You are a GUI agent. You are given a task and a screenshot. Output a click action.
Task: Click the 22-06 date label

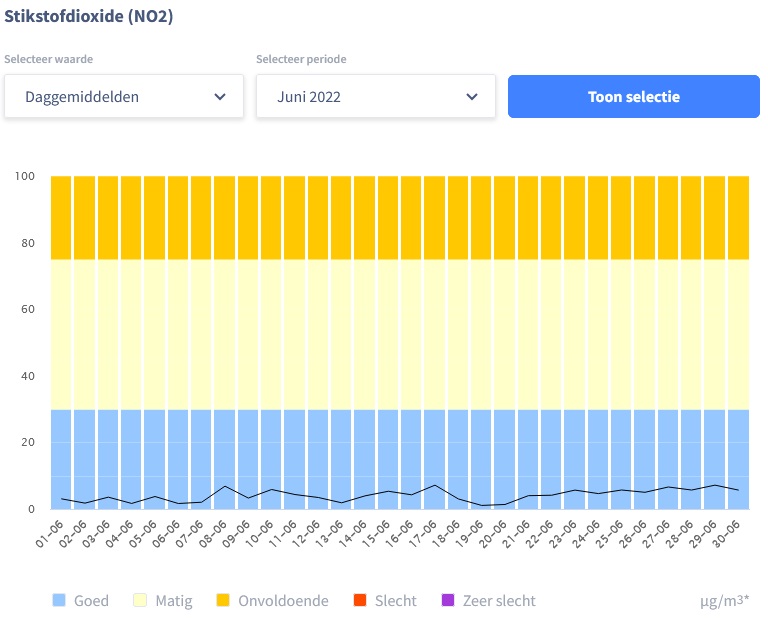pos(539,534)
